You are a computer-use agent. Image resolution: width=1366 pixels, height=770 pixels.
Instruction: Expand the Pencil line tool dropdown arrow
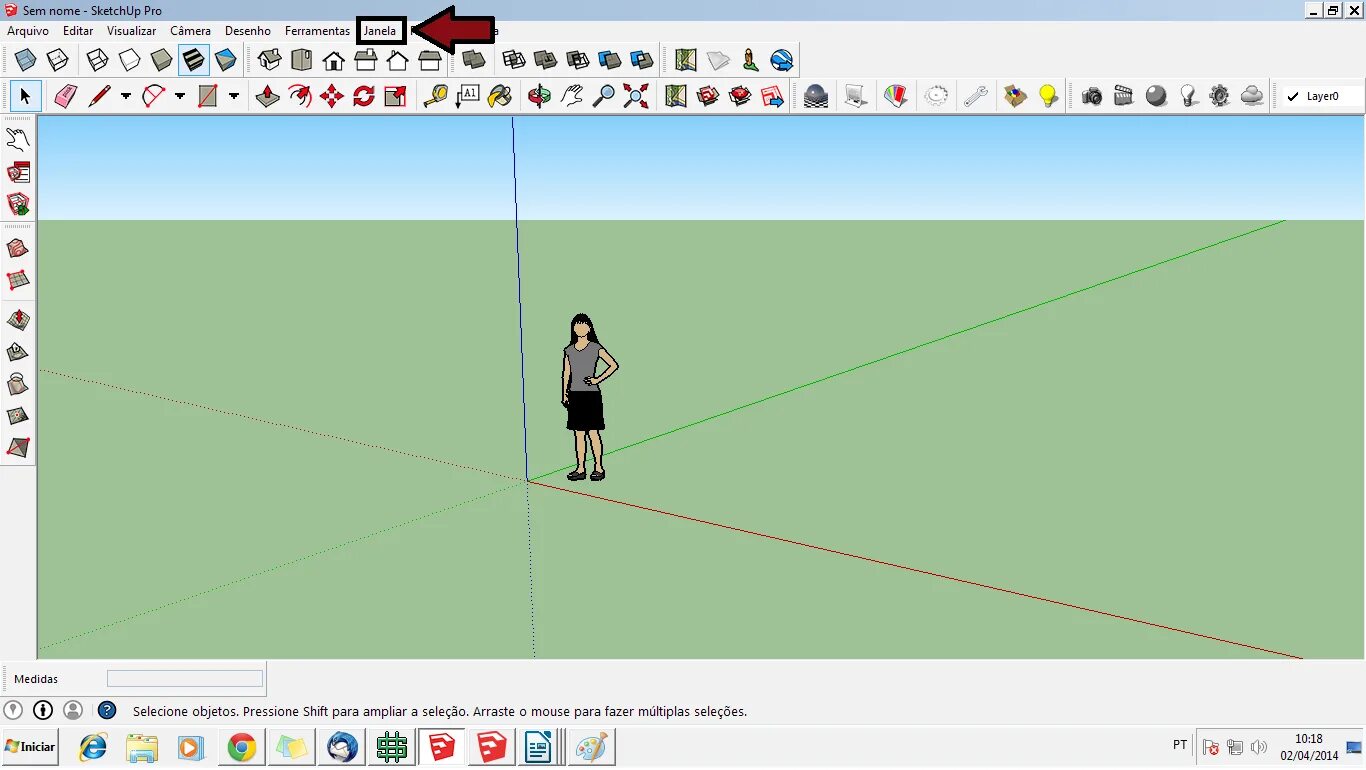tap(125, 96)
